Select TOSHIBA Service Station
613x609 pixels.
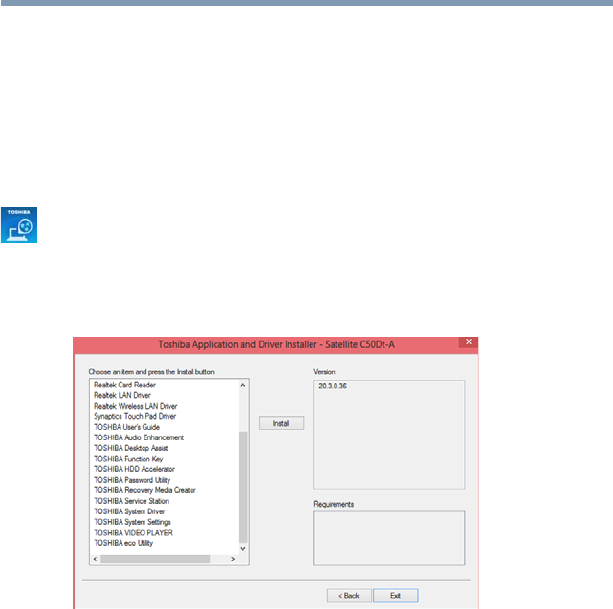tap(131, 501)
